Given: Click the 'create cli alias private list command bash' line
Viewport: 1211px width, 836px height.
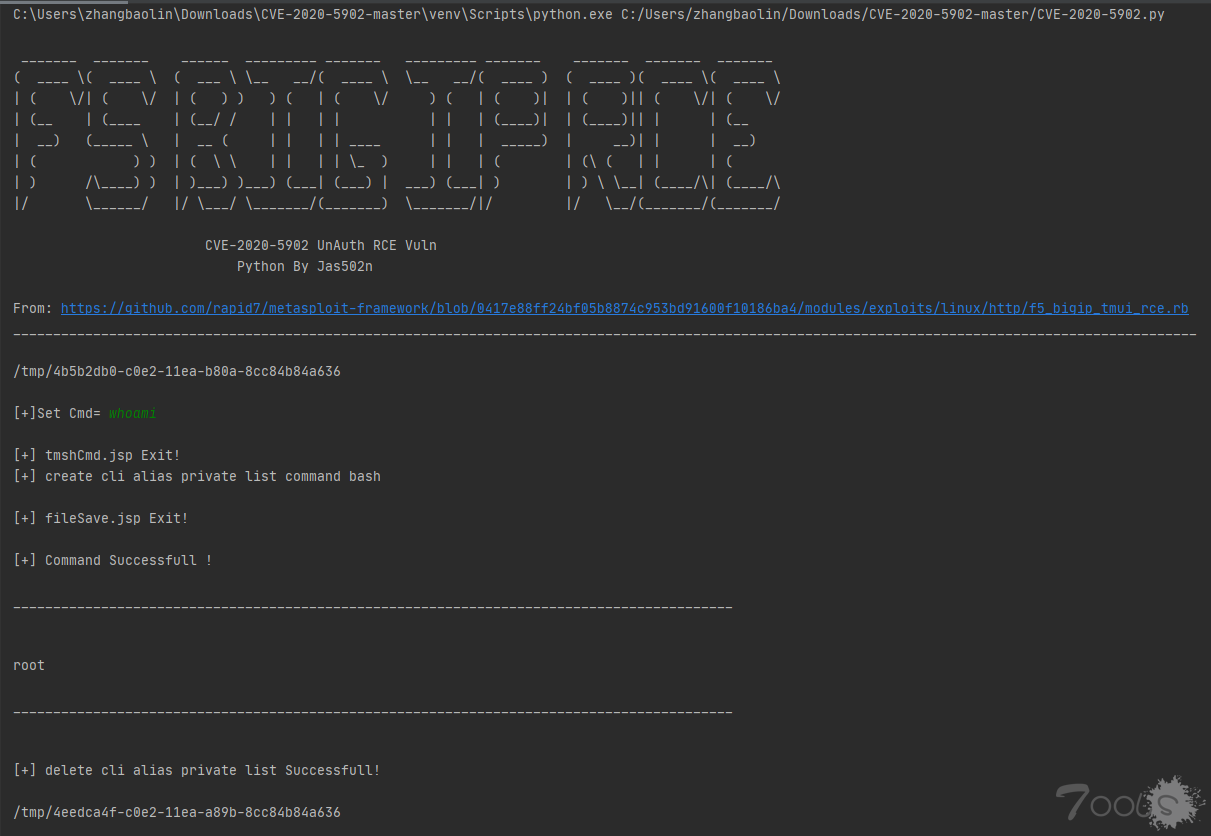Looking at the screenshot, I should tap(197, 477).
